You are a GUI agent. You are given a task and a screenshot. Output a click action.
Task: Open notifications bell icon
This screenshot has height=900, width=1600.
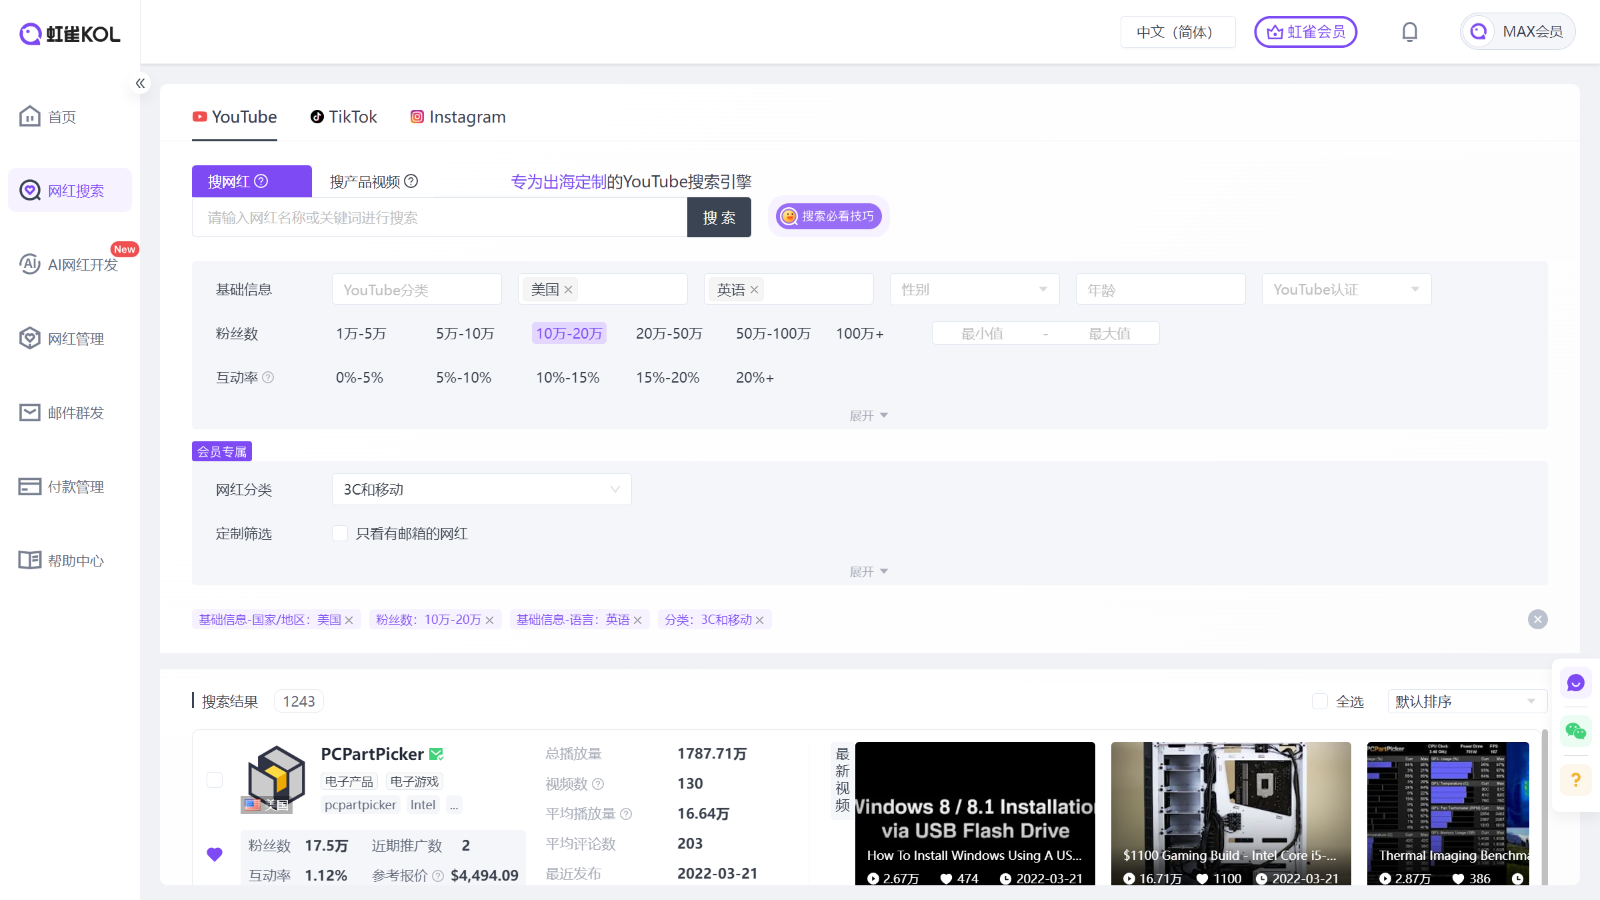point(1409,32)
